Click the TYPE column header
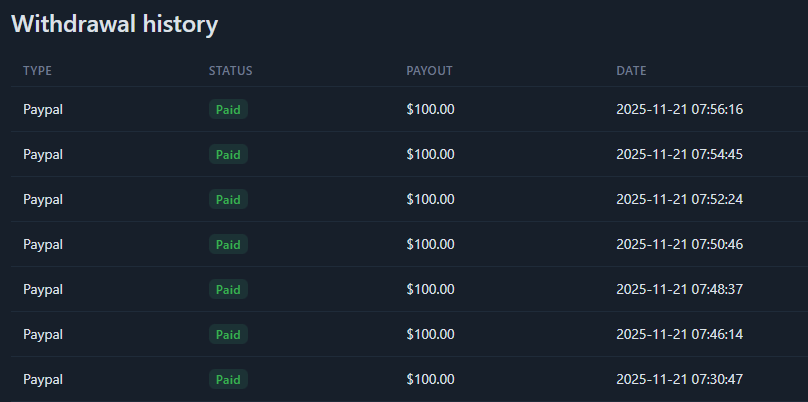This screenshot has width=808, height=402. 37,71
